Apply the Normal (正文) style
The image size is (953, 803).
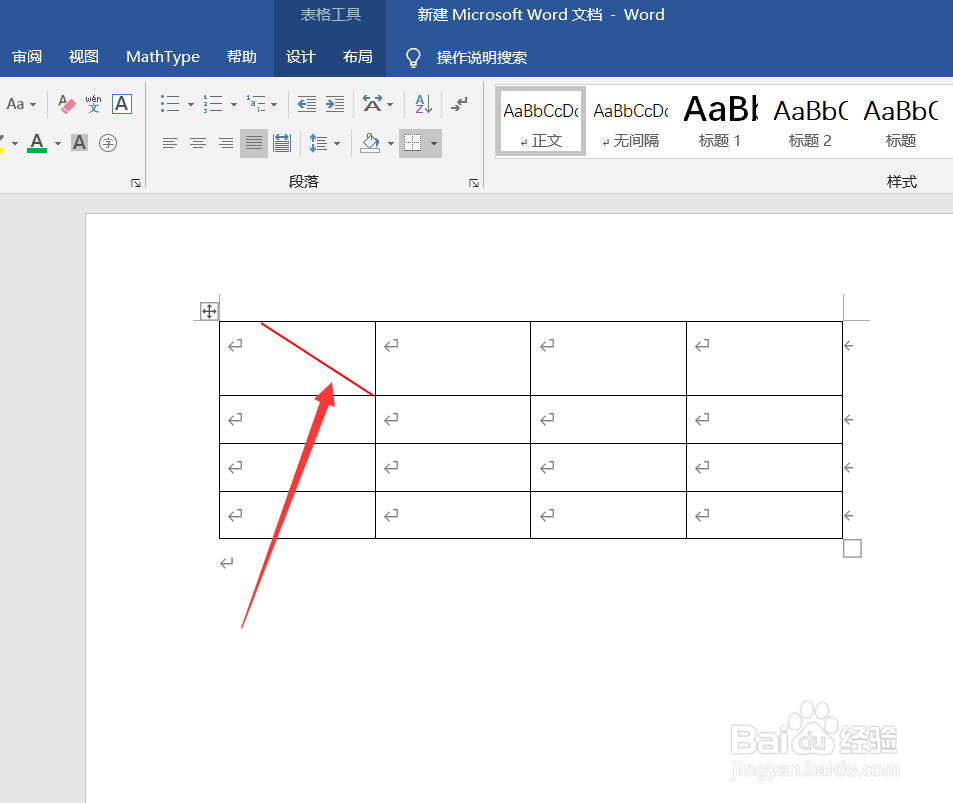coord(541,122)
